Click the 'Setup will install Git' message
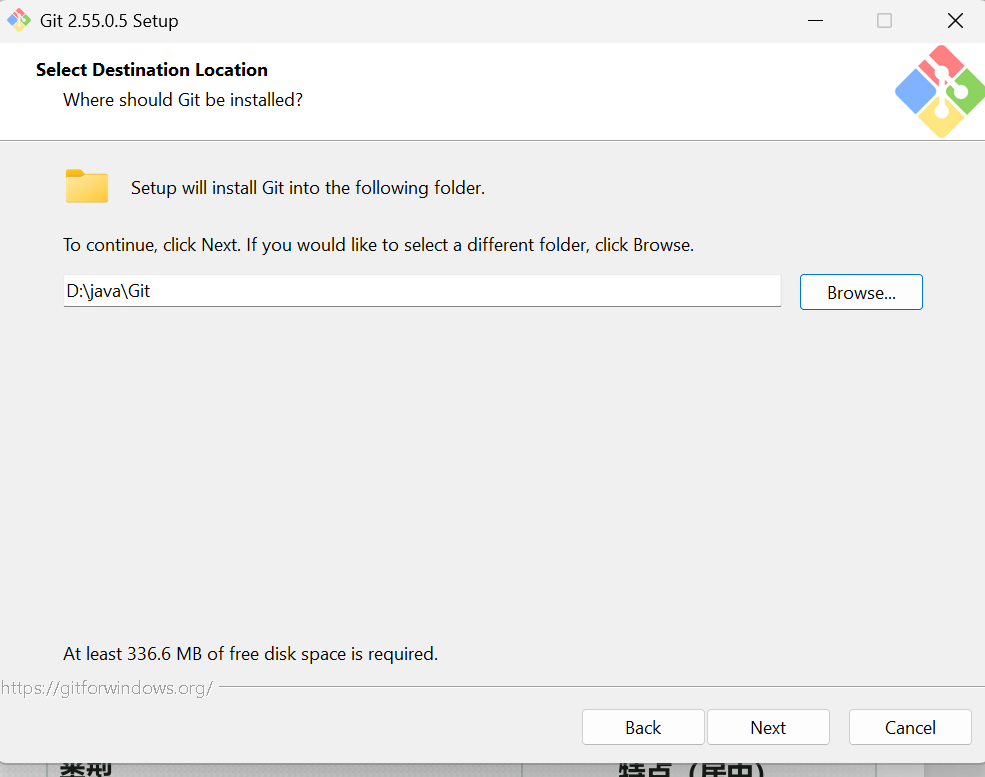The image size is (985, 777). pos(308,188)
